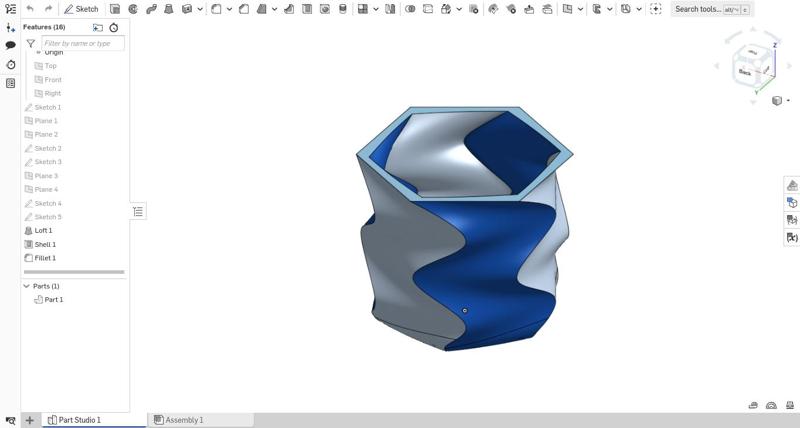Click the Back face of view cube
Viewport: 800px width, 428px height.
coord(744,72)
